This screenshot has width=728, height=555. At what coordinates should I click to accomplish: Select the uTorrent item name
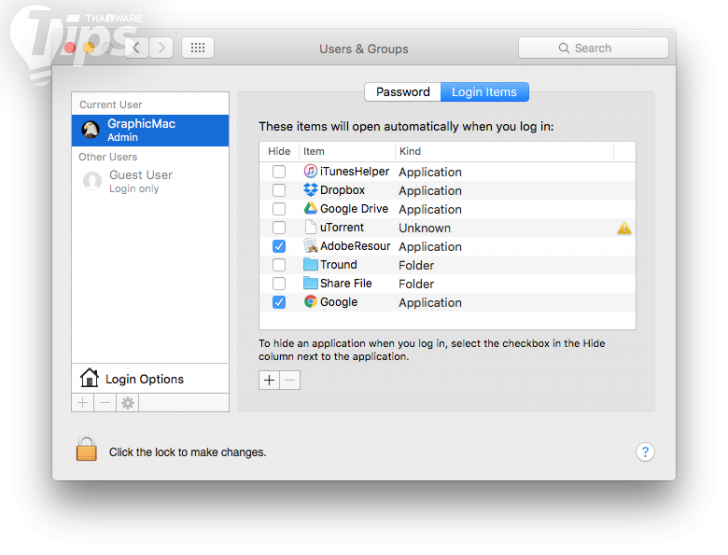(342, 227)
